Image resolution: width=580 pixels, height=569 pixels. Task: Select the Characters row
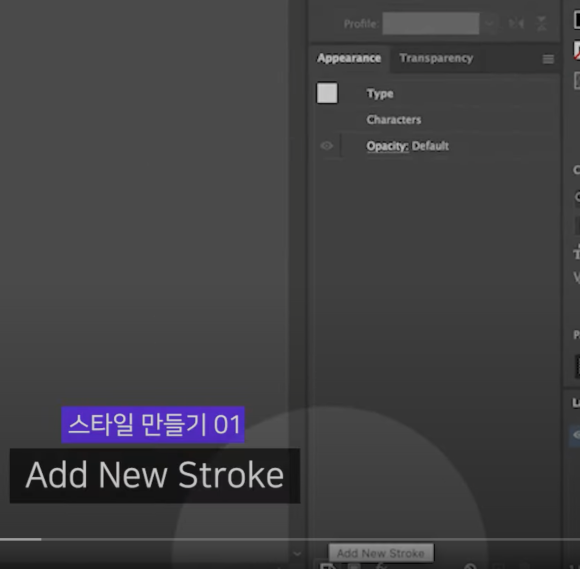tap(435, 119)
